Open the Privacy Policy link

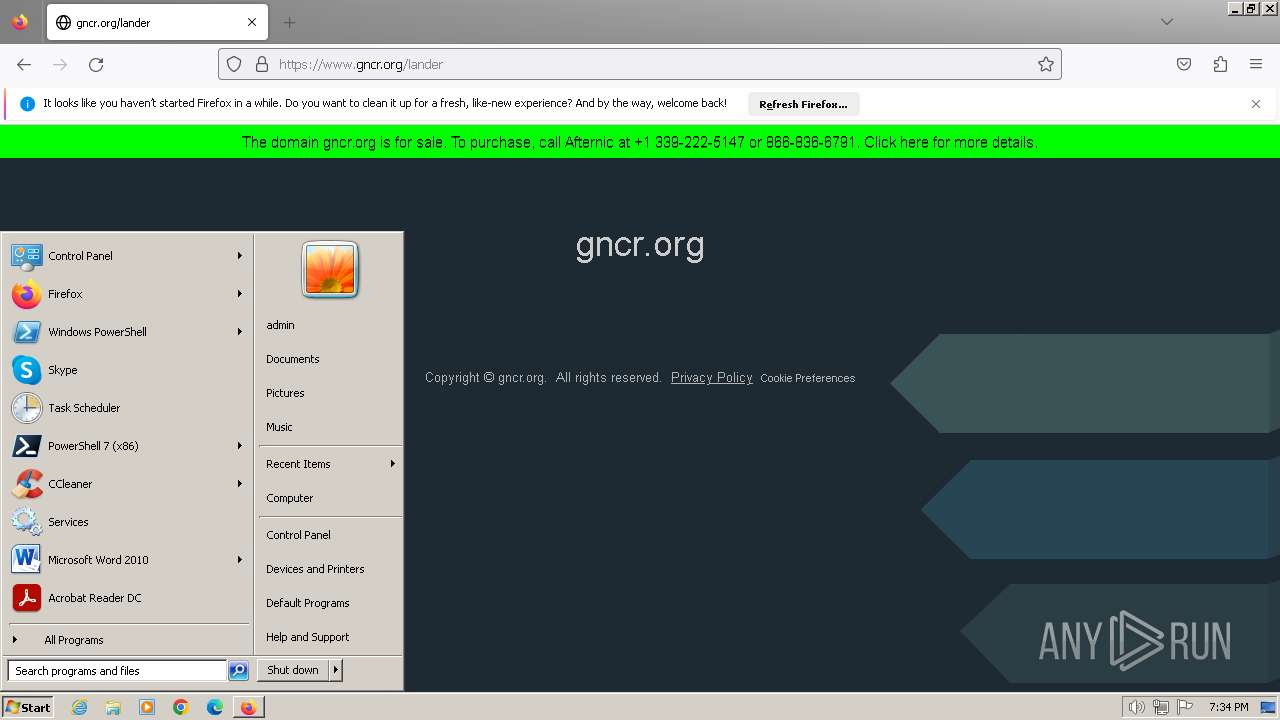(712, 377)
